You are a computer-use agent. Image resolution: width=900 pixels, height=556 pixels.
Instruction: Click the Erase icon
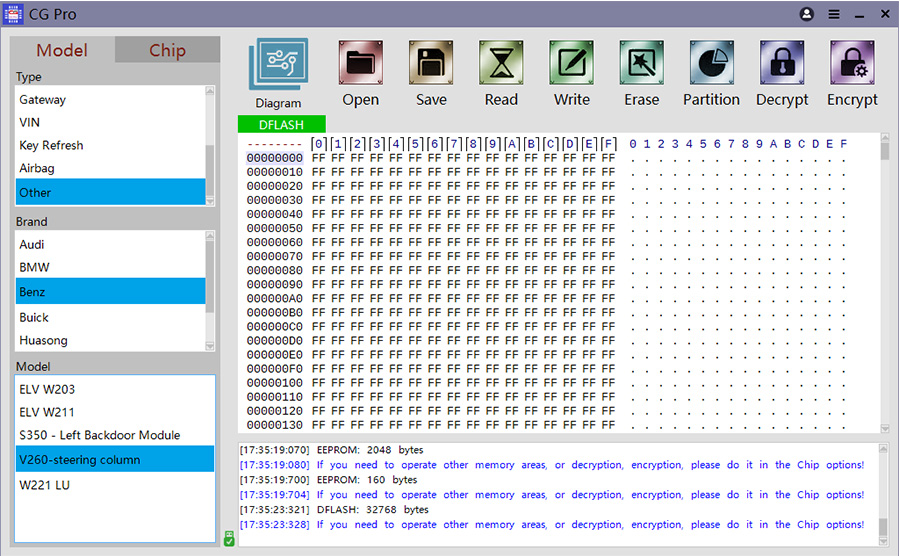tap(641, 64)
